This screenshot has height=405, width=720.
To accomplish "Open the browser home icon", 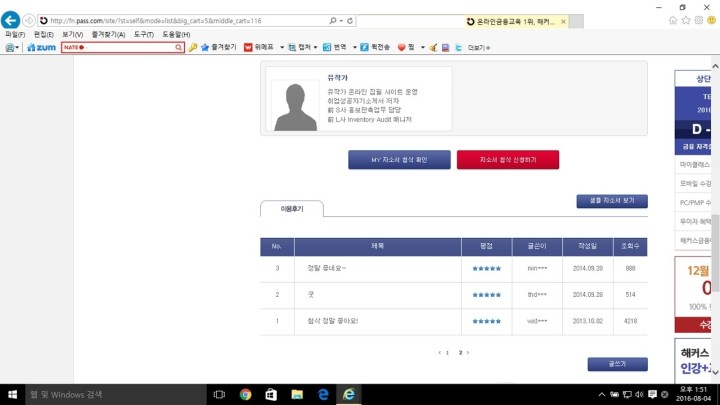I will pyautogui.click(x=673, y=20).
